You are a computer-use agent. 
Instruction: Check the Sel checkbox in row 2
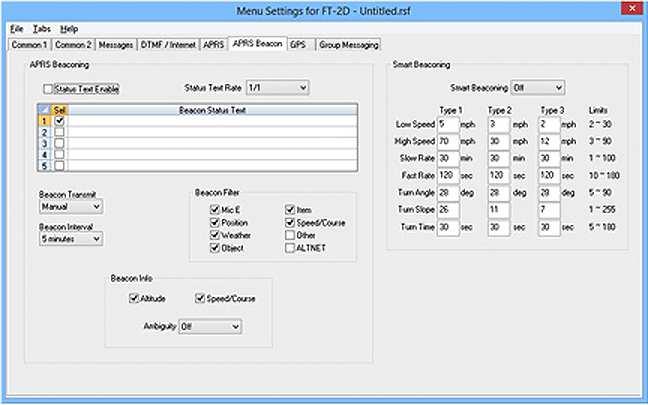60,132
